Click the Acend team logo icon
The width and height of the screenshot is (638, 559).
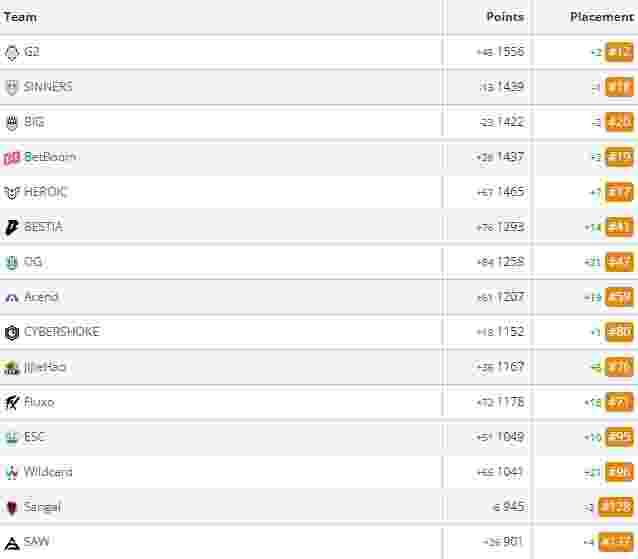tap(12, 297)
